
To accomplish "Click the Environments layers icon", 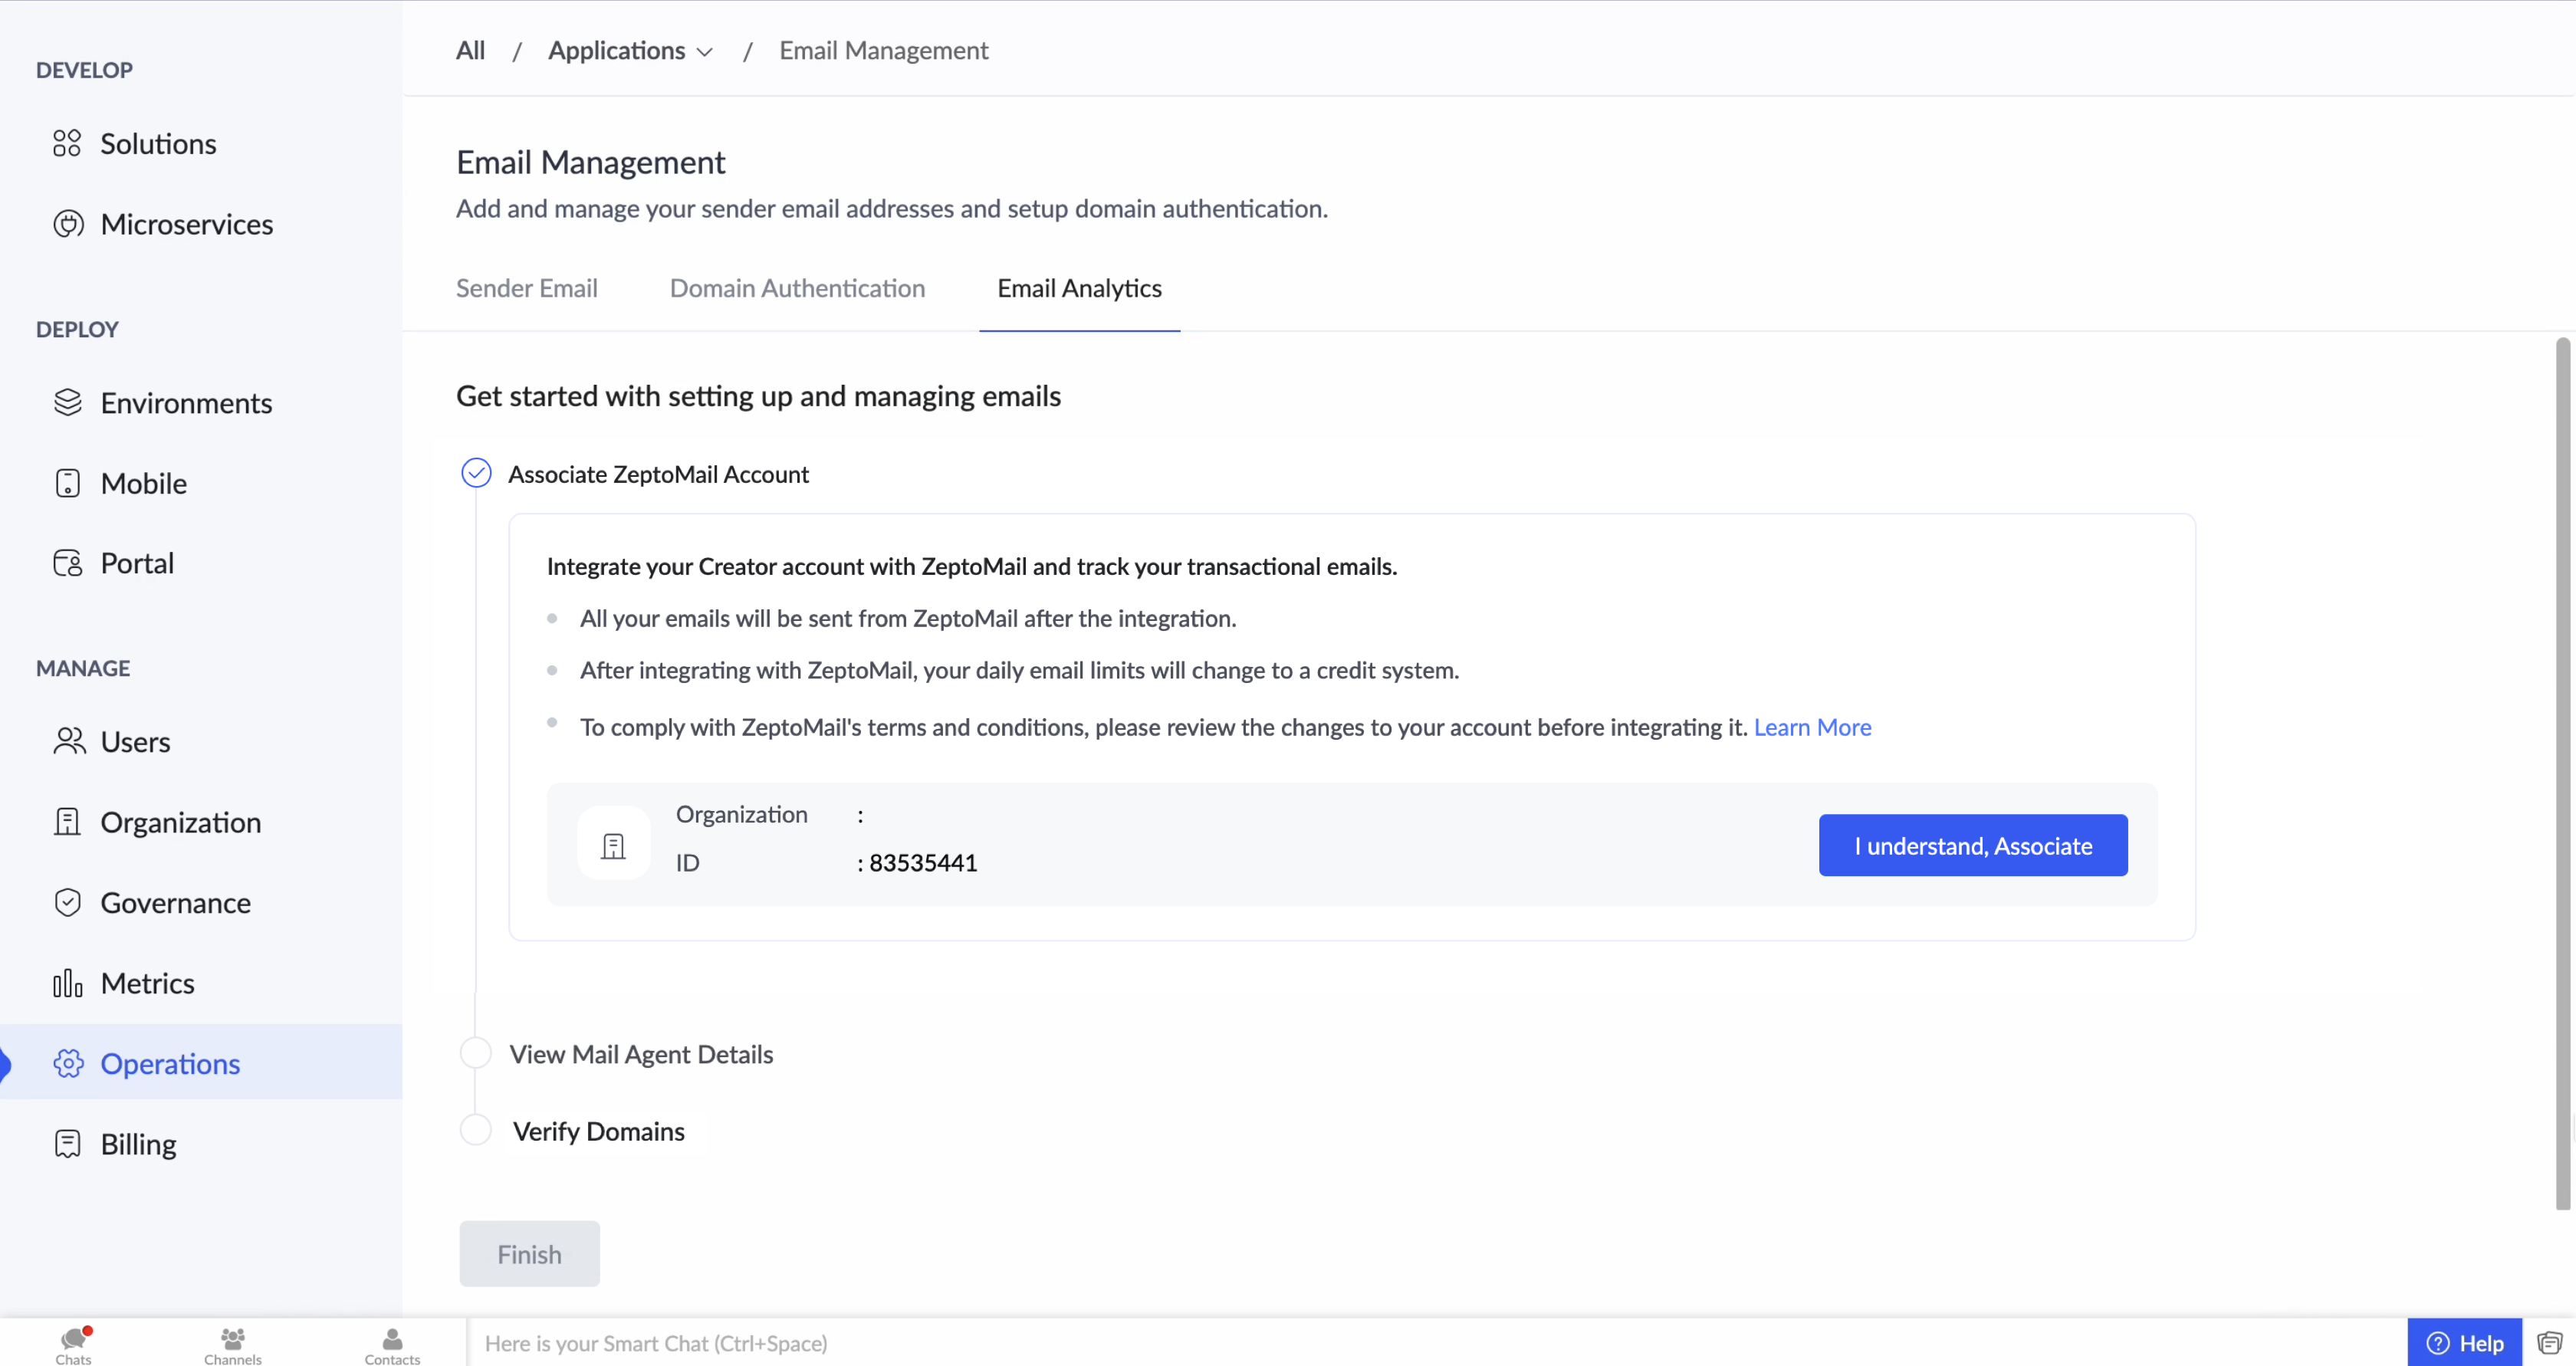I will [68, 403].
